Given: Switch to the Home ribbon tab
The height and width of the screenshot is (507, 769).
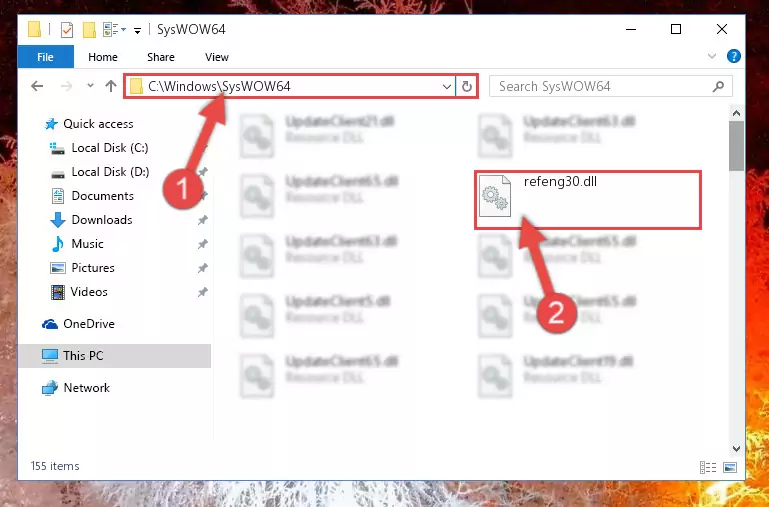Looking at the screenshot, I should [x=103, y=57].
